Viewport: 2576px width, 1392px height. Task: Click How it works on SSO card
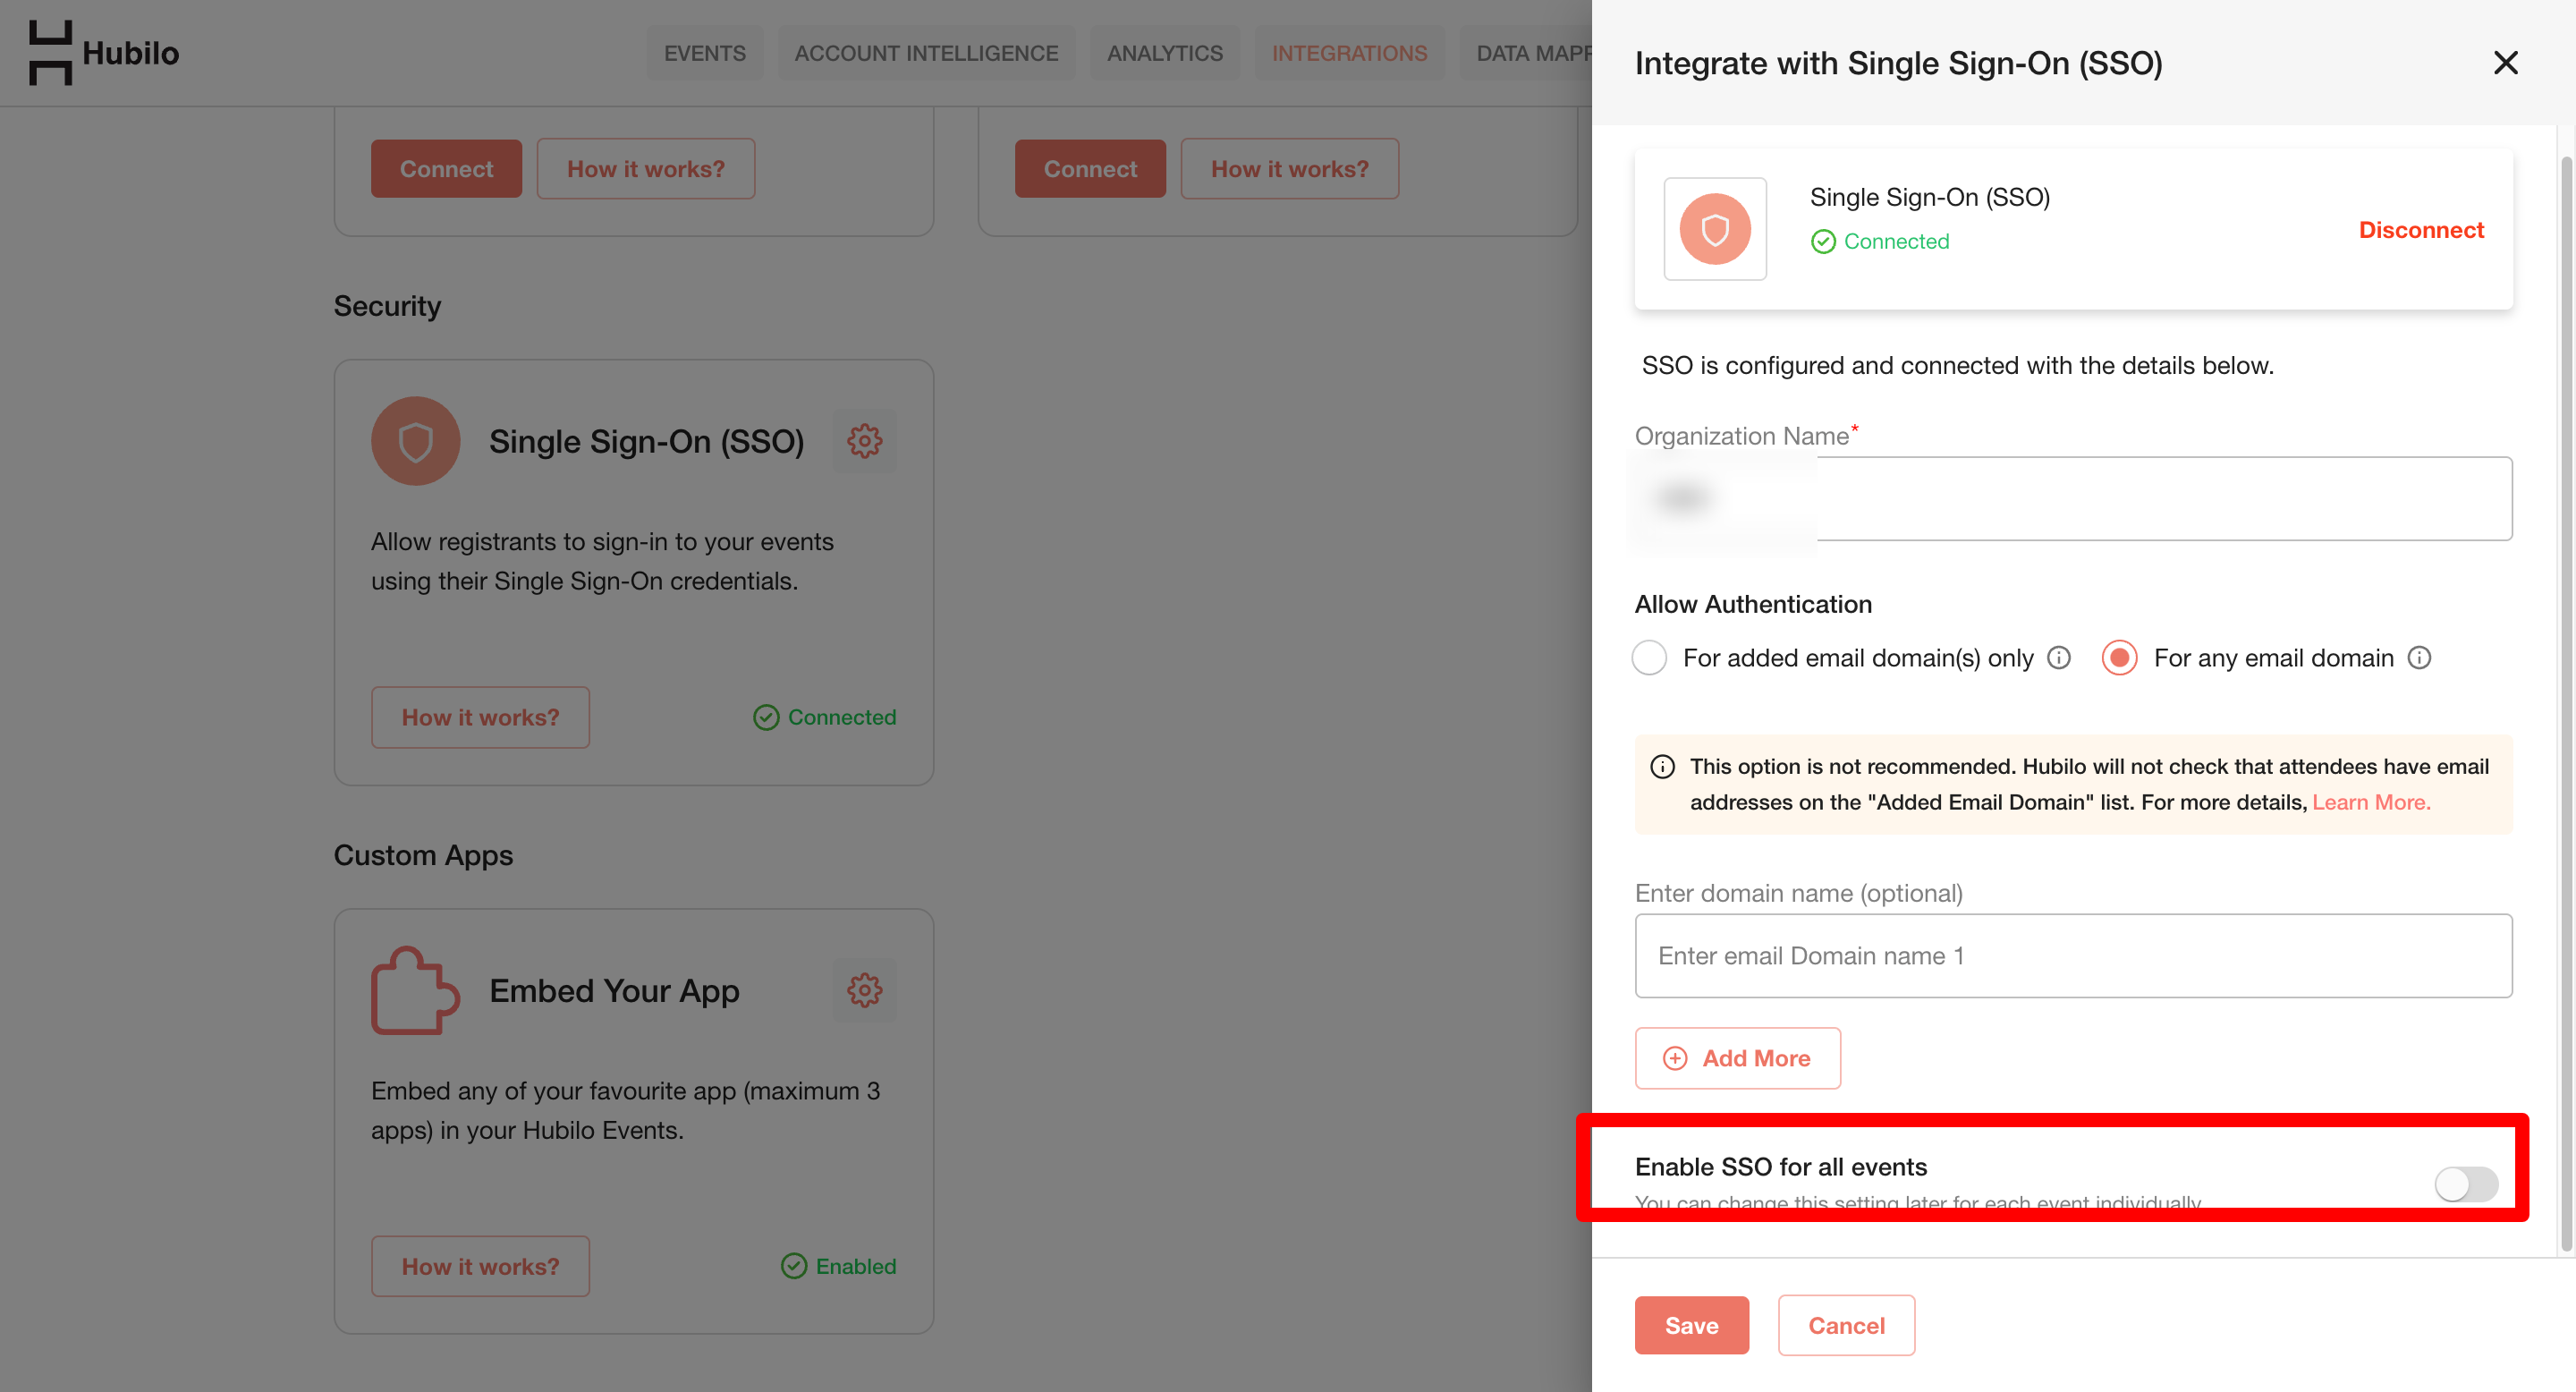[x=480, y=717]
